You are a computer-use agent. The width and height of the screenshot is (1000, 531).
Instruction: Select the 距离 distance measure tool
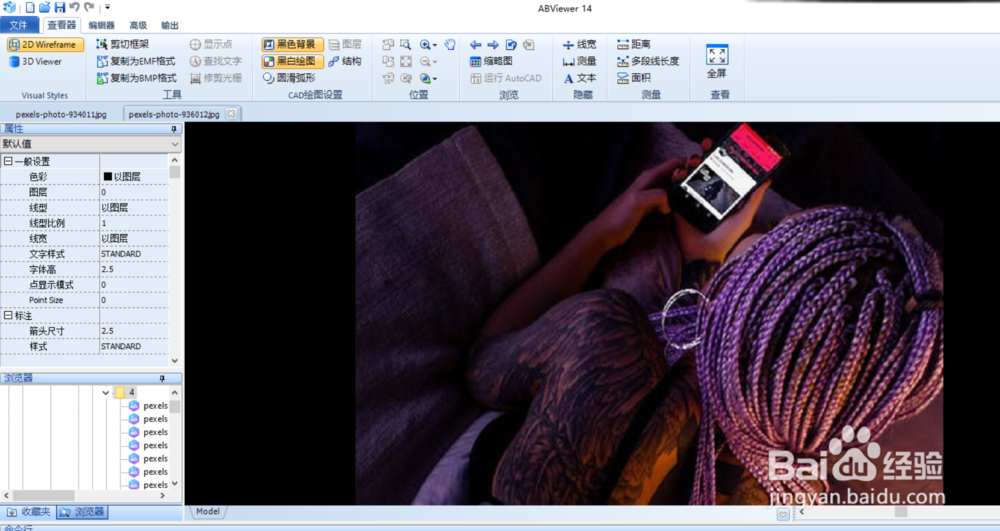point(634,45)
